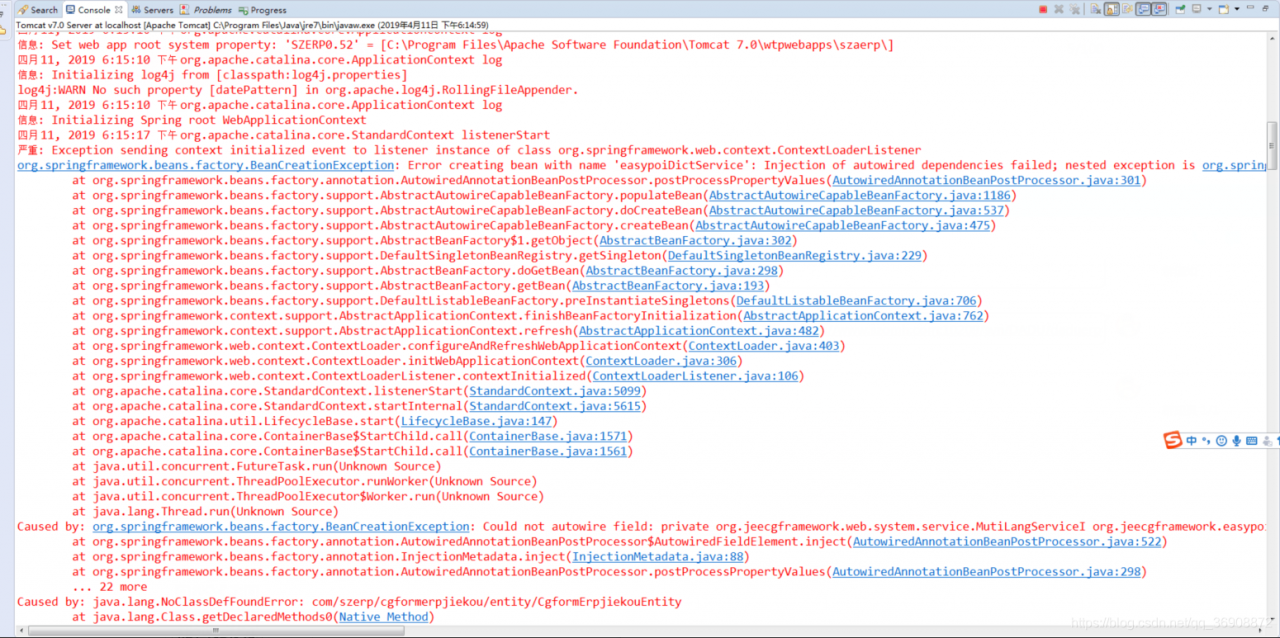Click the console vertical scrollbar
The image size is (1280, 638).
coord(1272,300)
